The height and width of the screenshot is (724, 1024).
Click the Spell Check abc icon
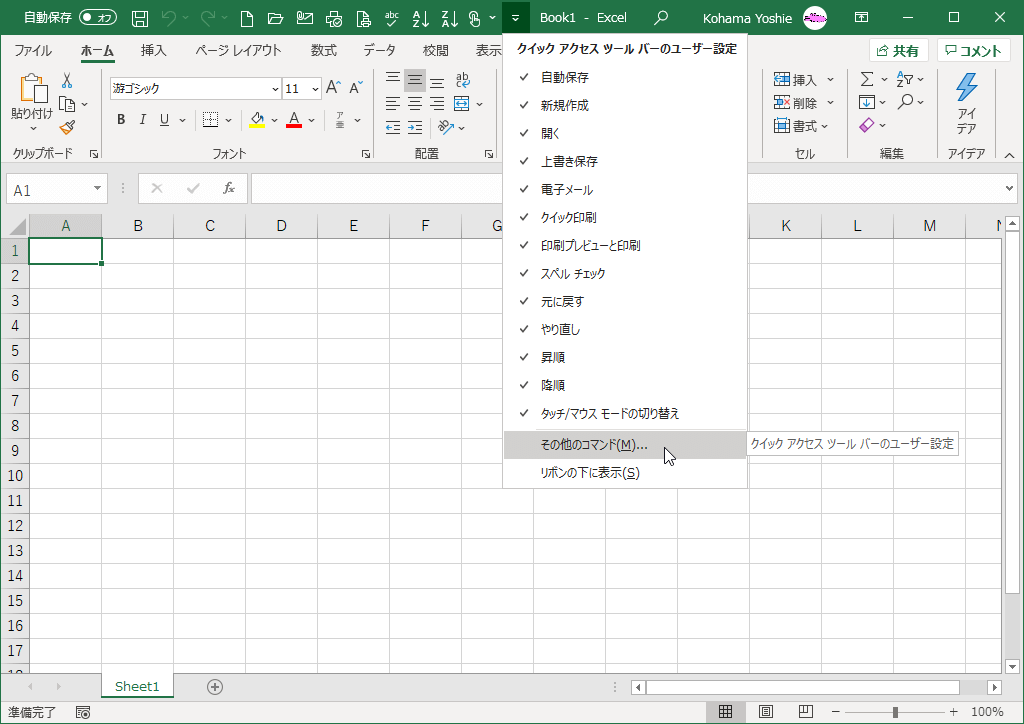click(392, 18)
